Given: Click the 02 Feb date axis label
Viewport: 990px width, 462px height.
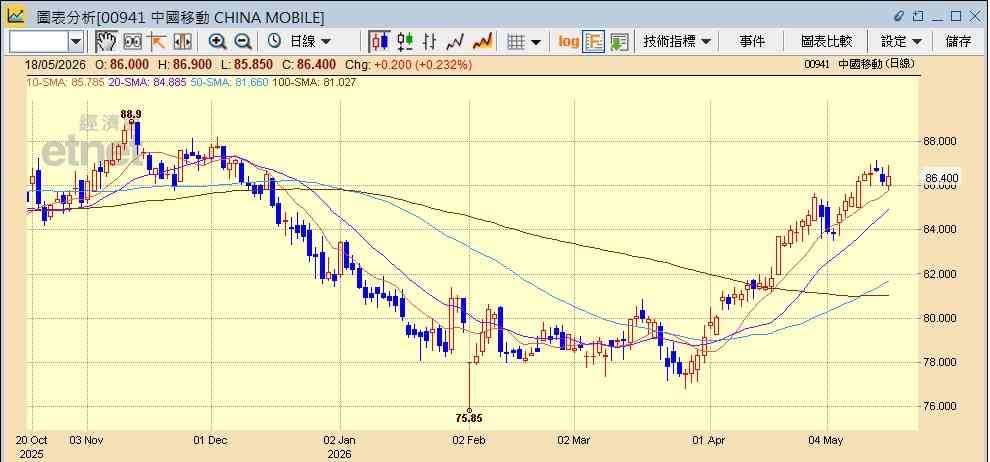Looking at the screenshot, I should click(x=470, y=440).
